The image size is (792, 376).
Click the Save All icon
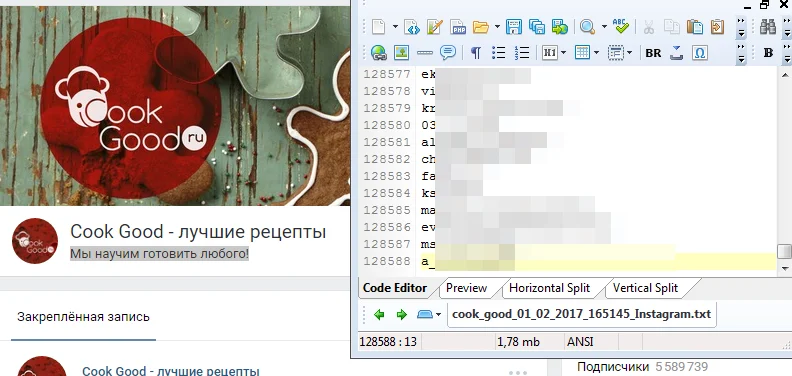point(536,27)
